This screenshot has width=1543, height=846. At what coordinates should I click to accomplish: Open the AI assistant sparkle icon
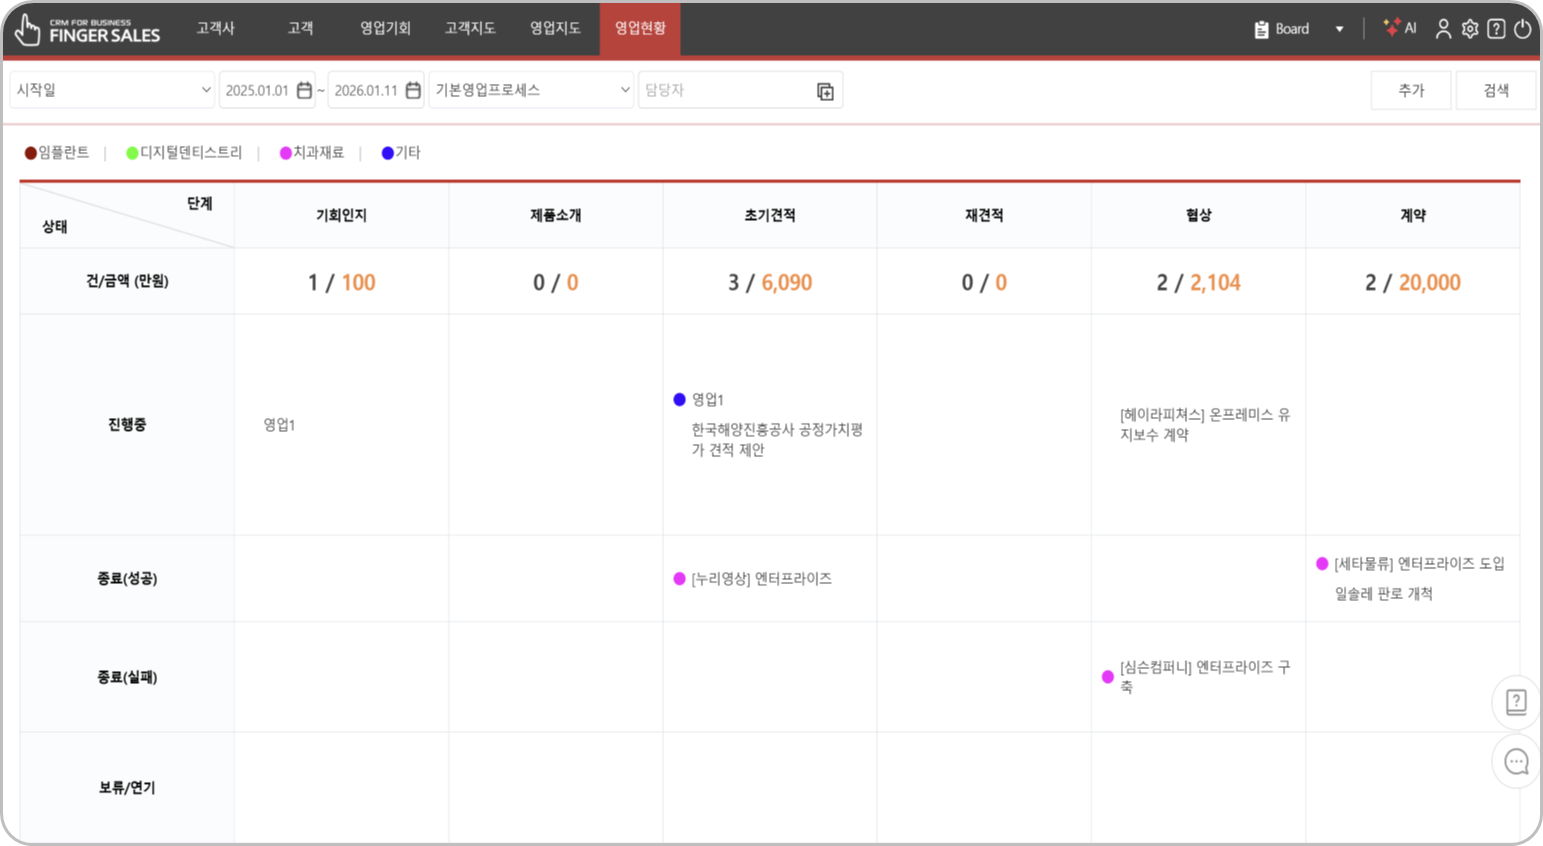coord(1391,28)
